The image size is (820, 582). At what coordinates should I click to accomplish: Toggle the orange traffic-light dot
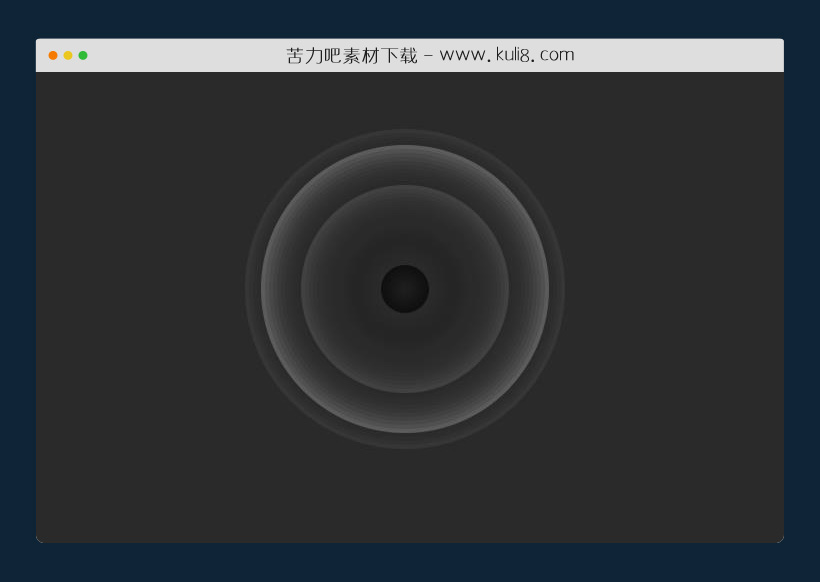(51, 55)
